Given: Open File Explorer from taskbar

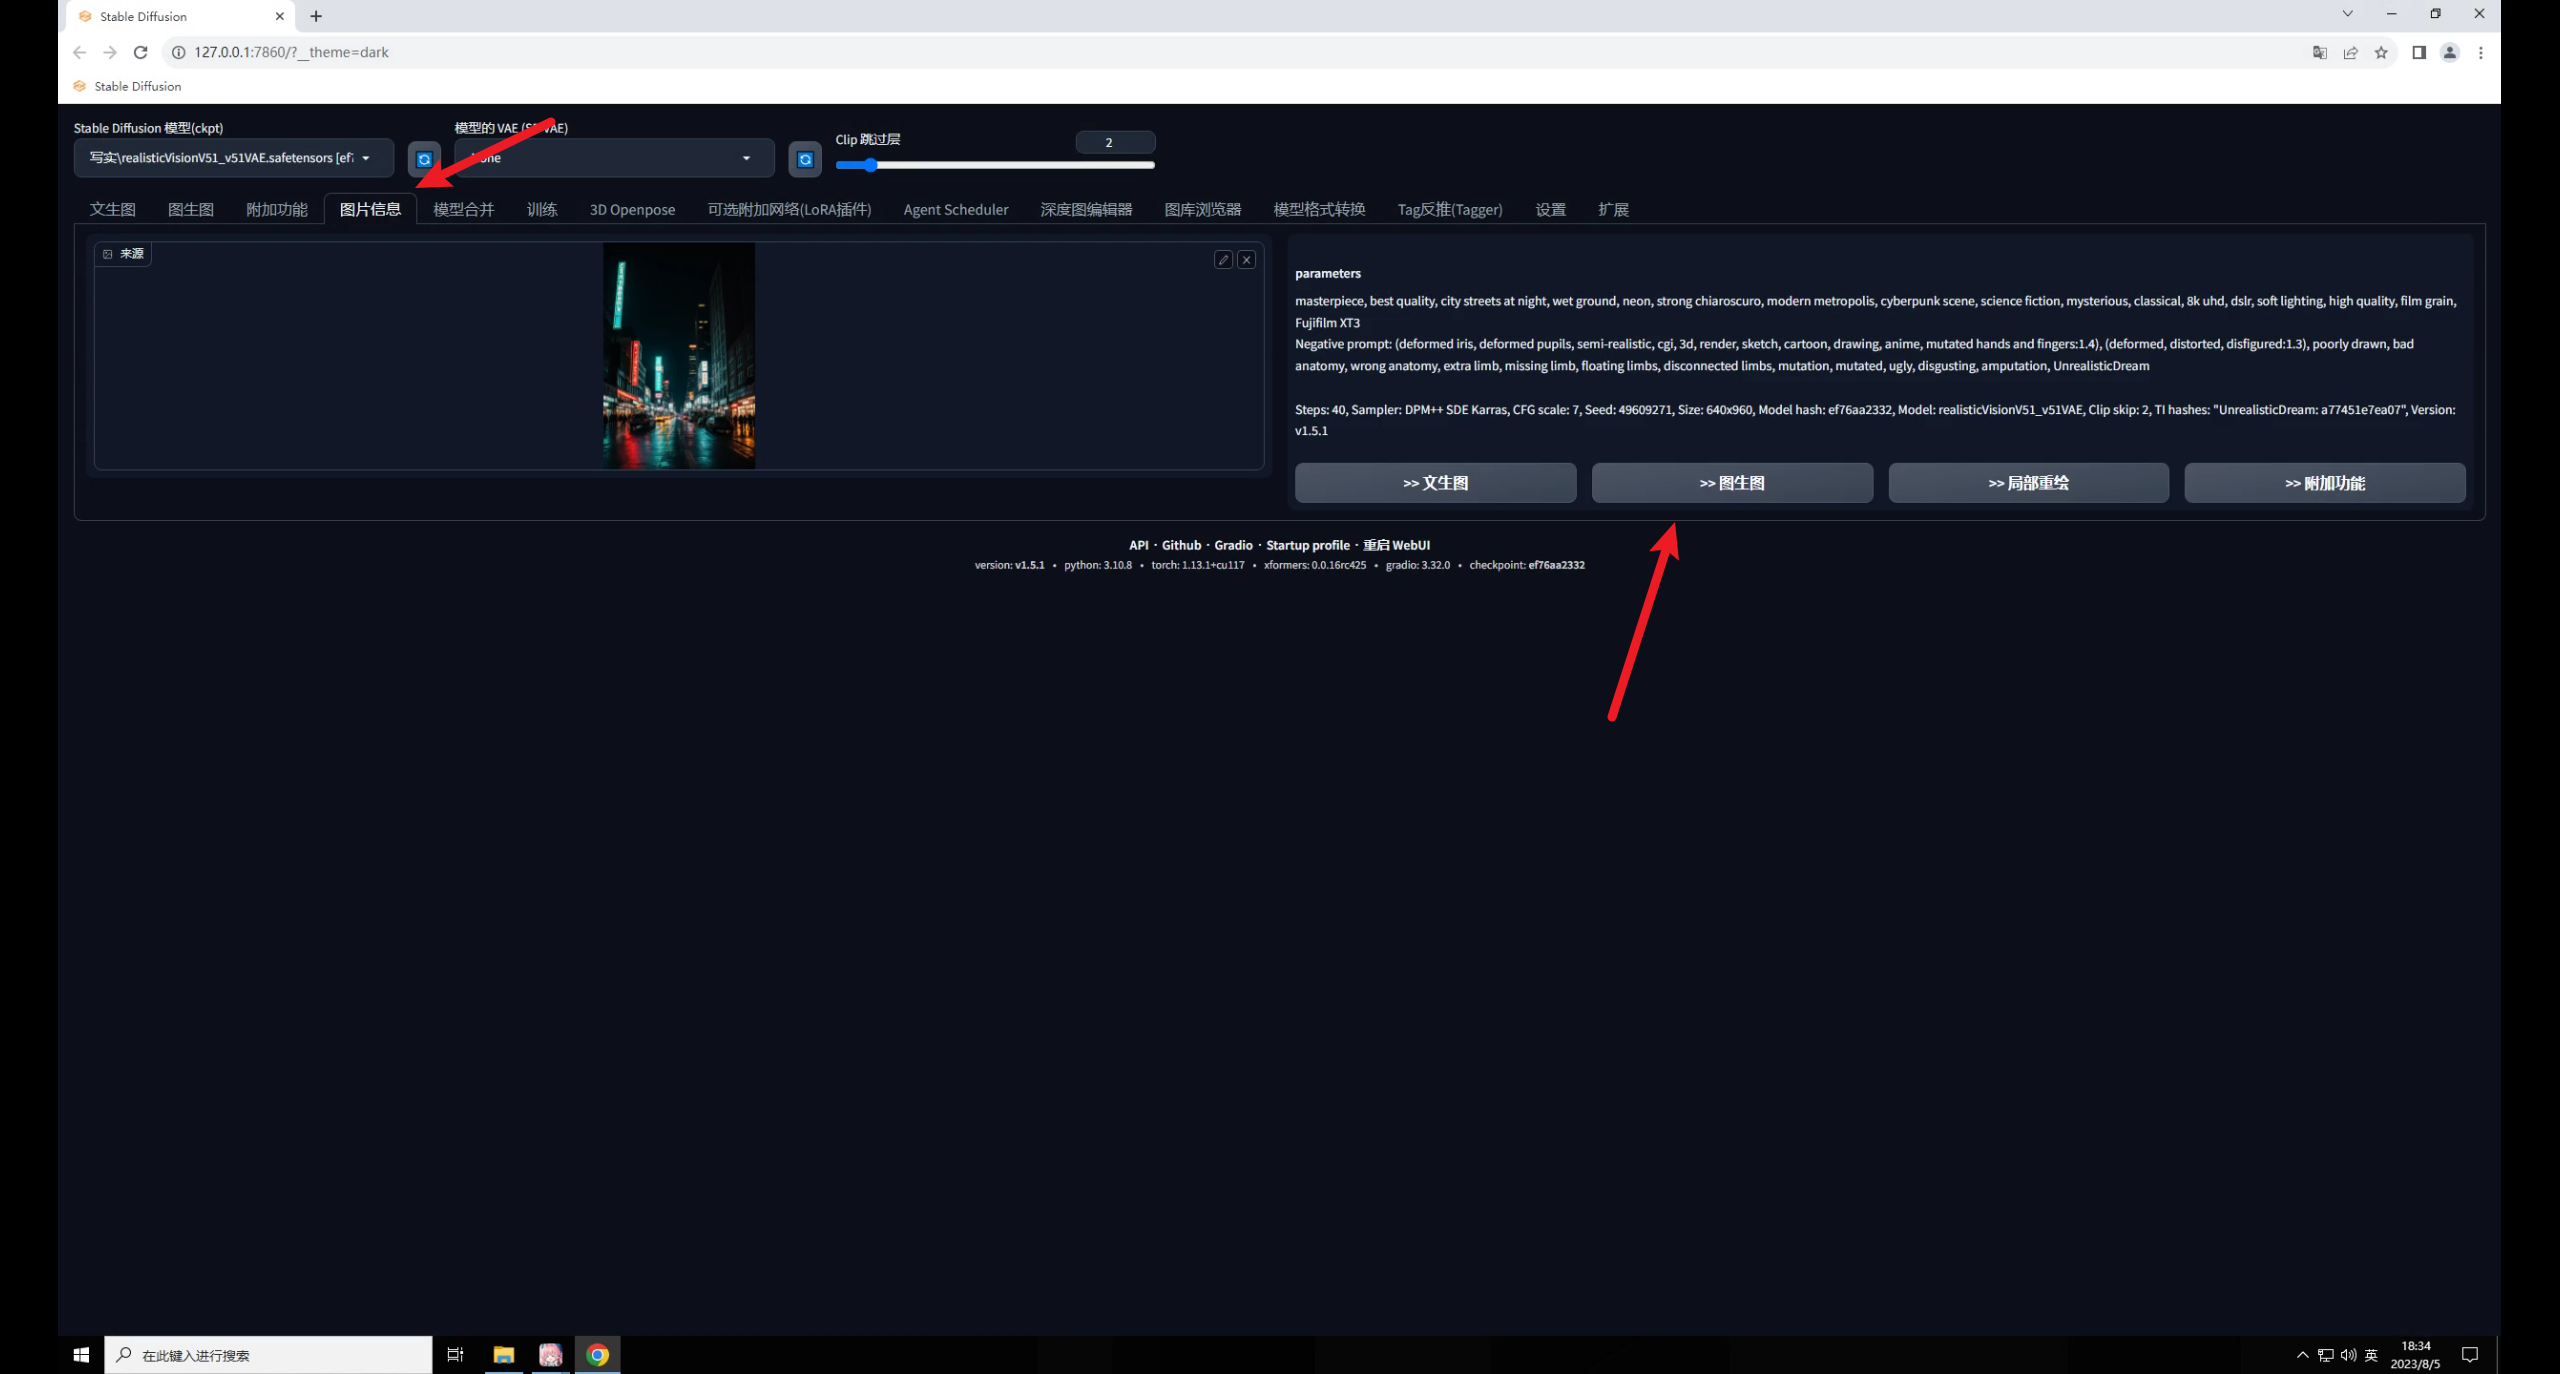Looking at the screenshot, I should 503,1355.
